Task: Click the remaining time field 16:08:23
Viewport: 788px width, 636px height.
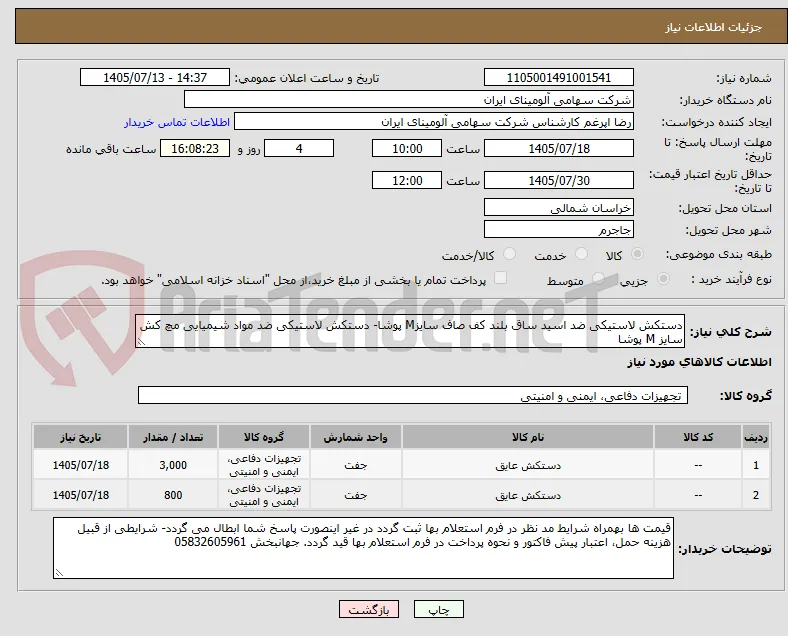Action: click(x=195, y=149)
